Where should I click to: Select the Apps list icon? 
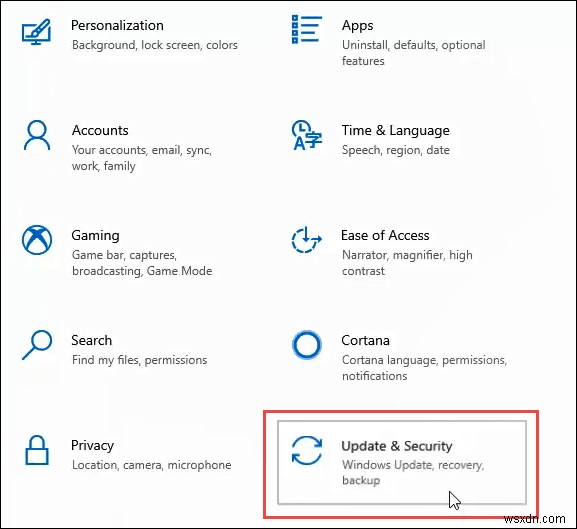(x=307, y=29)
